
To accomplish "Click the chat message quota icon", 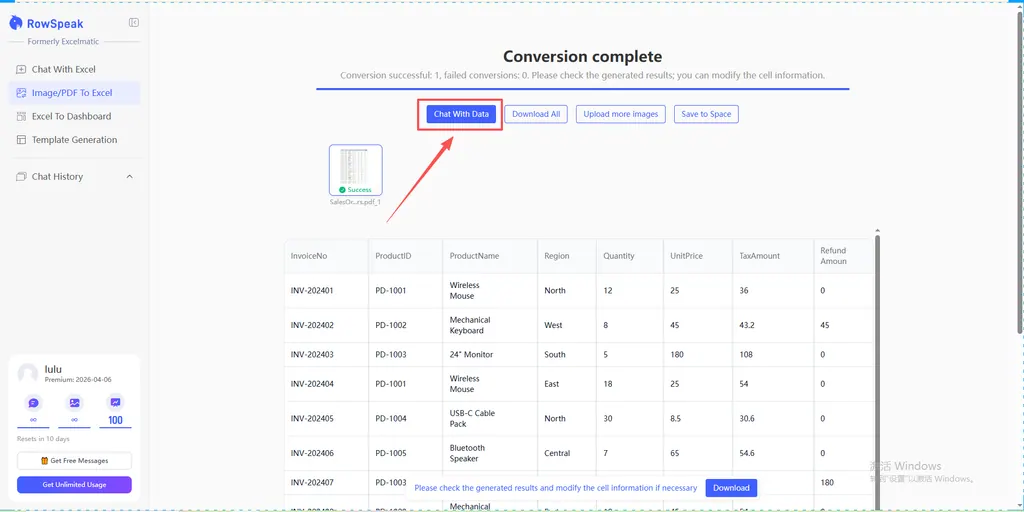I will 33,402.
